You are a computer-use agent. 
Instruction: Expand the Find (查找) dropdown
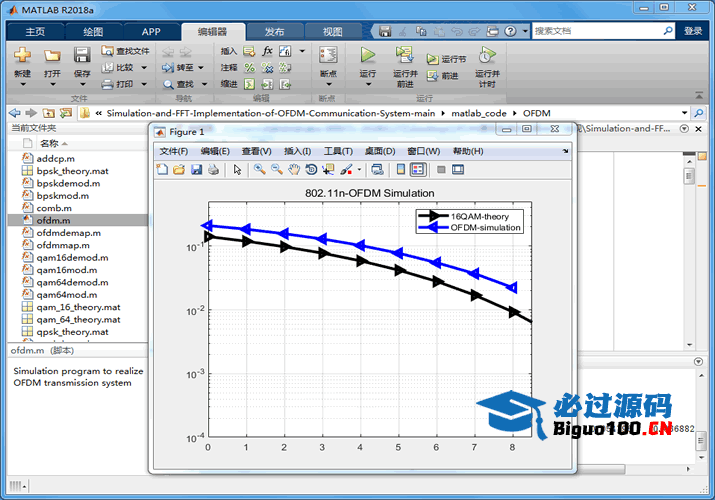[x=204, y=84]
